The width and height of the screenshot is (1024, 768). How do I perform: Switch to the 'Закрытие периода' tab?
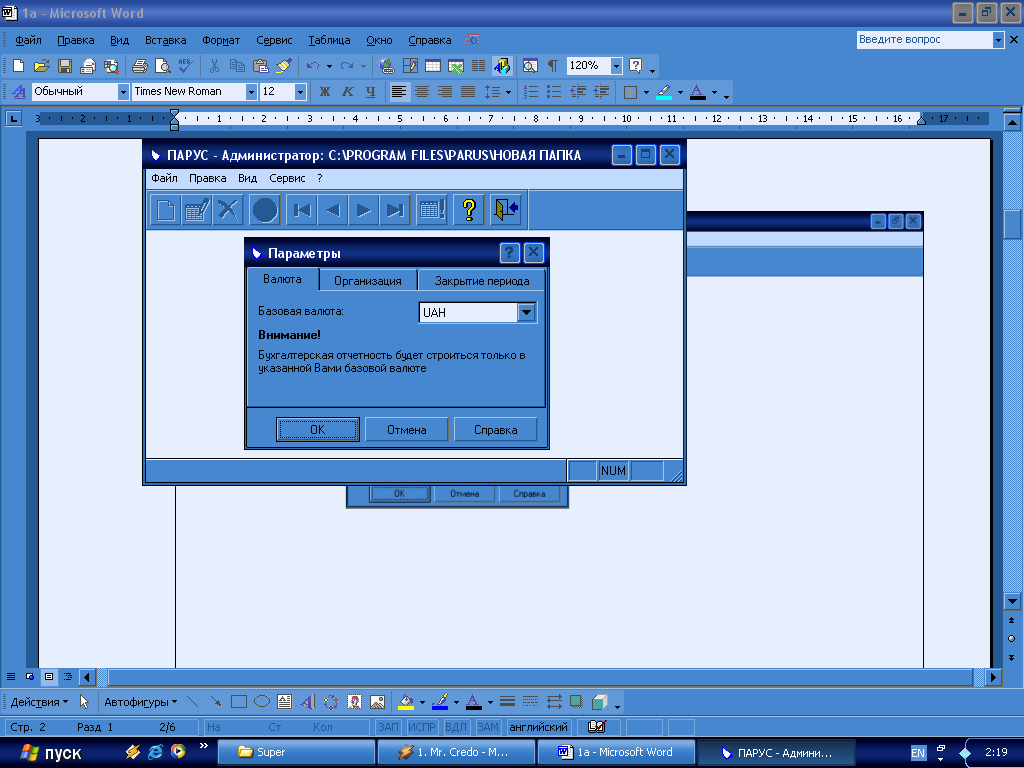(482, 281)
